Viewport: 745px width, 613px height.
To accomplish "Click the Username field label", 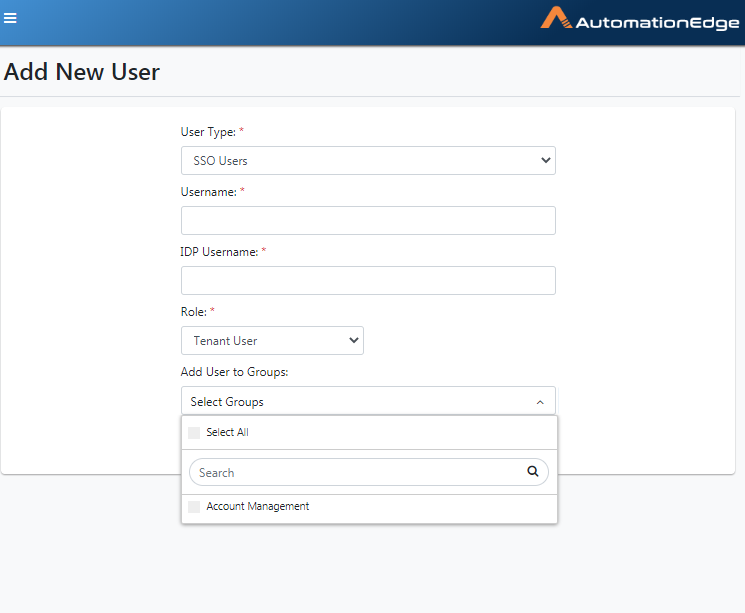I will tap(209, 192).
